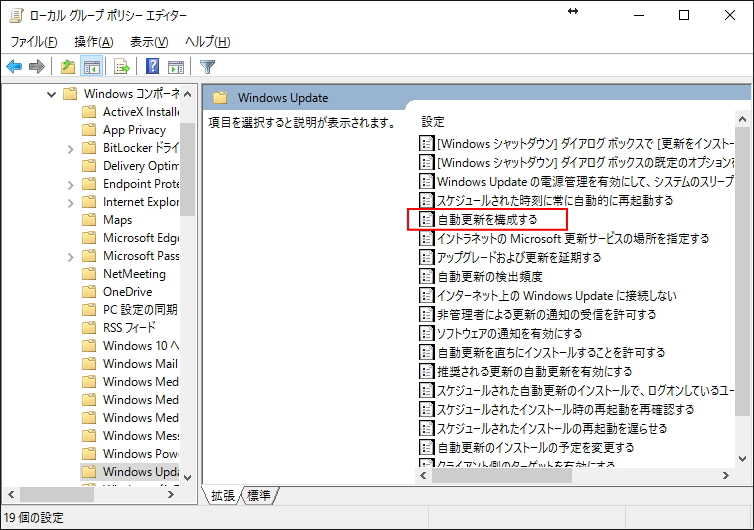
Task: Select the 自動更新を構成する policy
Action: (487, 219)
